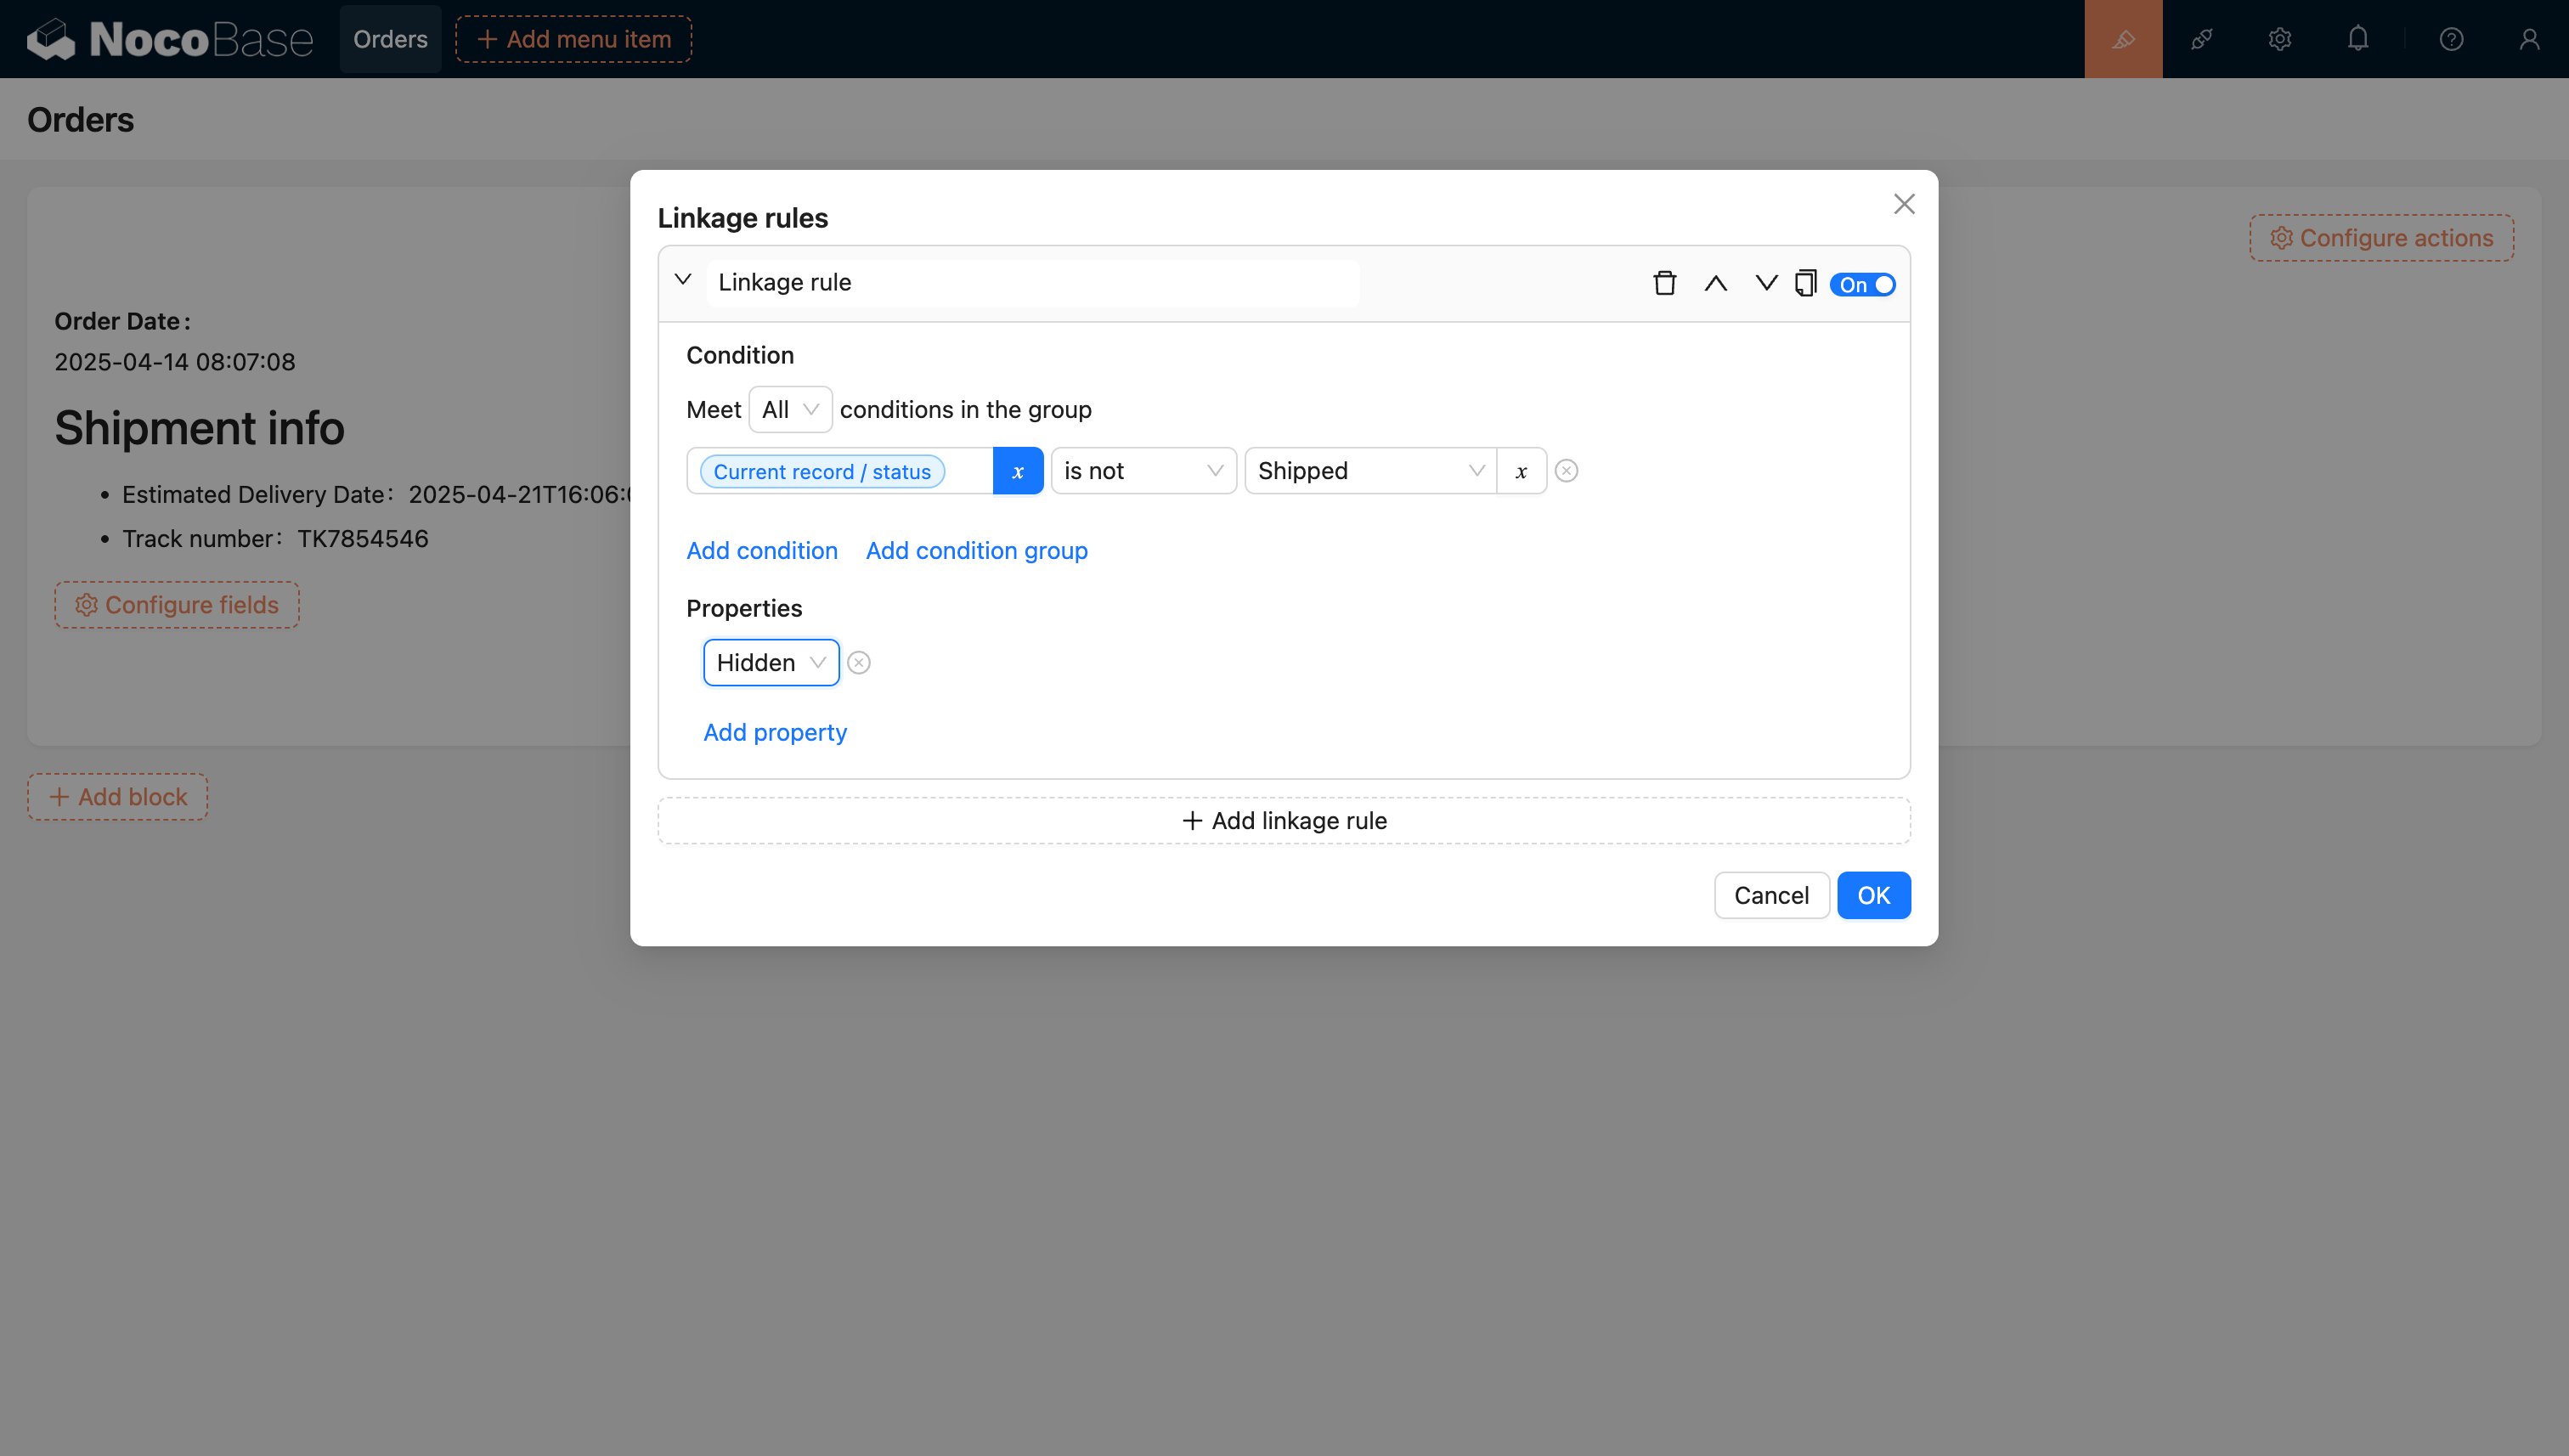Click Add linkage rule button
The width and height of the screenshot is (2569, 1456).
pos(1284,821)
